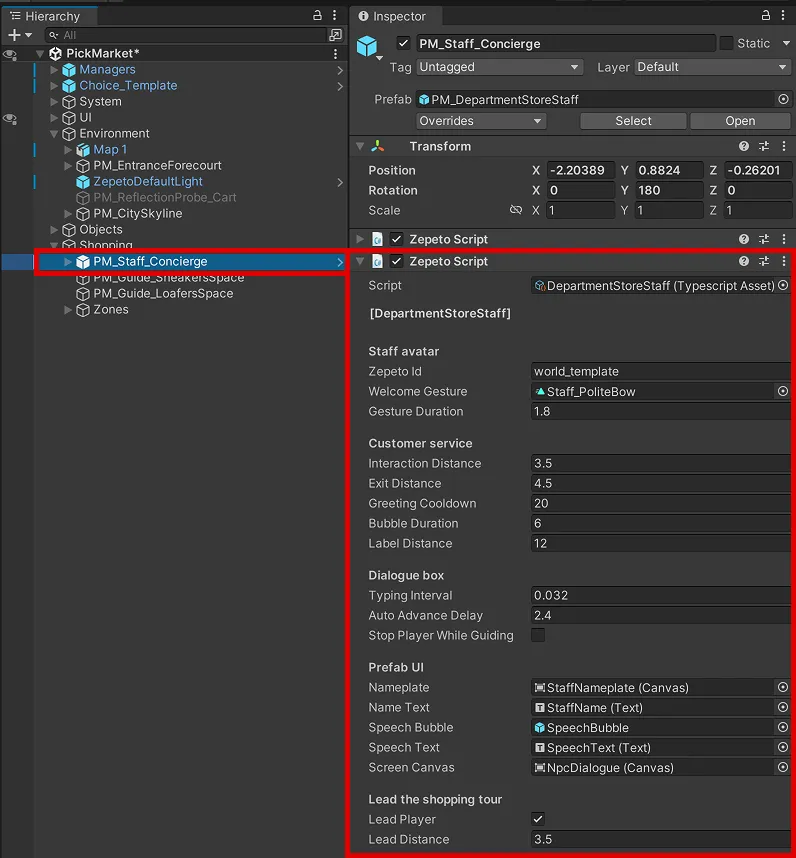Select PM_EntranceForecourt in Hierarchy
The height and width of the screenshot is (858, 796).
coord(157,165)
